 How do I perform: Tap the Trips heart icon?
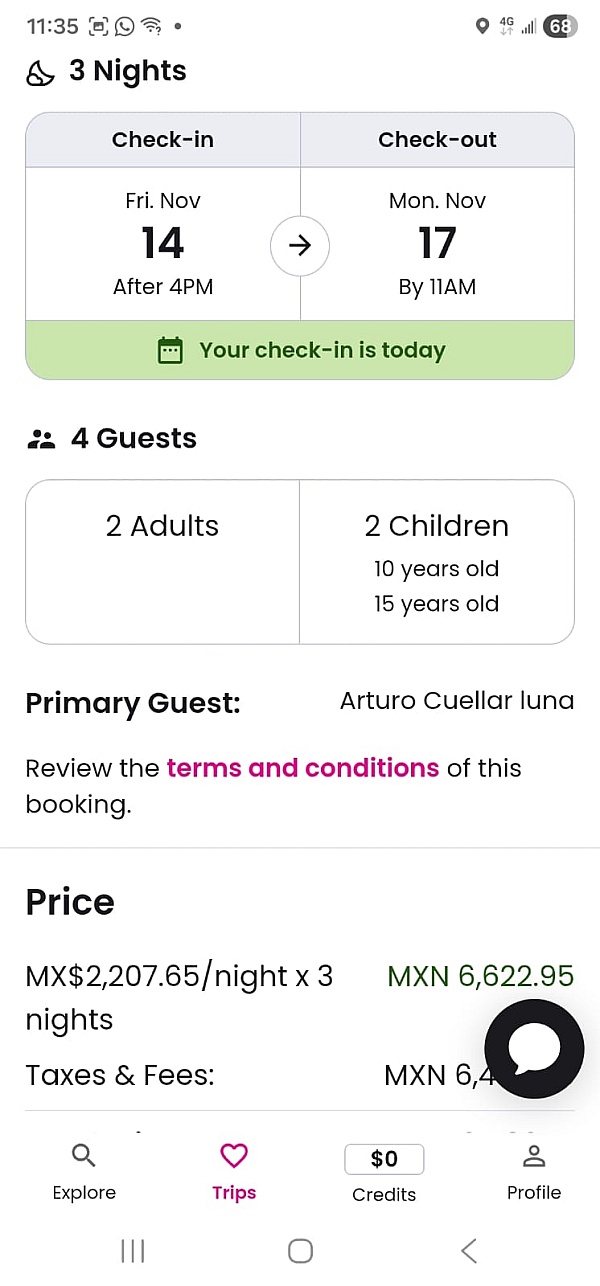pos(234,1156)
